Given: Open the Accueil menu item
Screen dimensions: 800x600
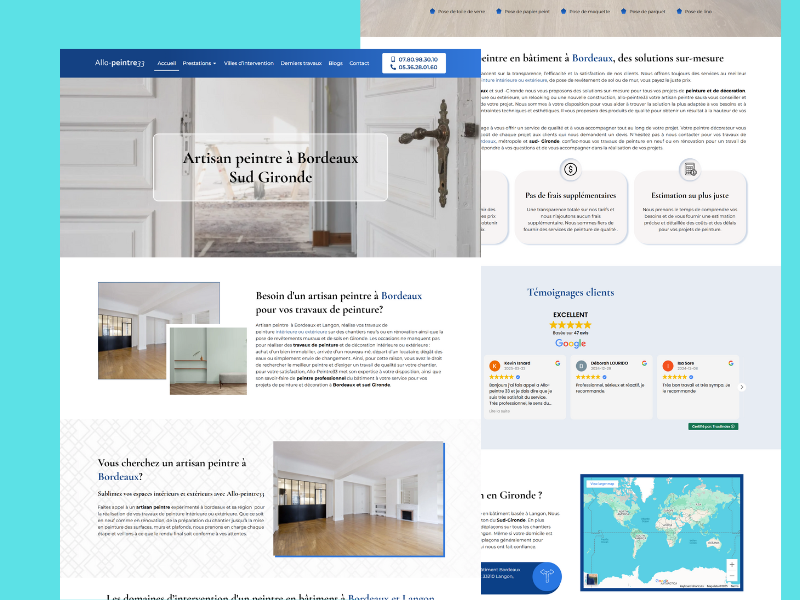Looking at the screenshot, I should pos(166,63).
